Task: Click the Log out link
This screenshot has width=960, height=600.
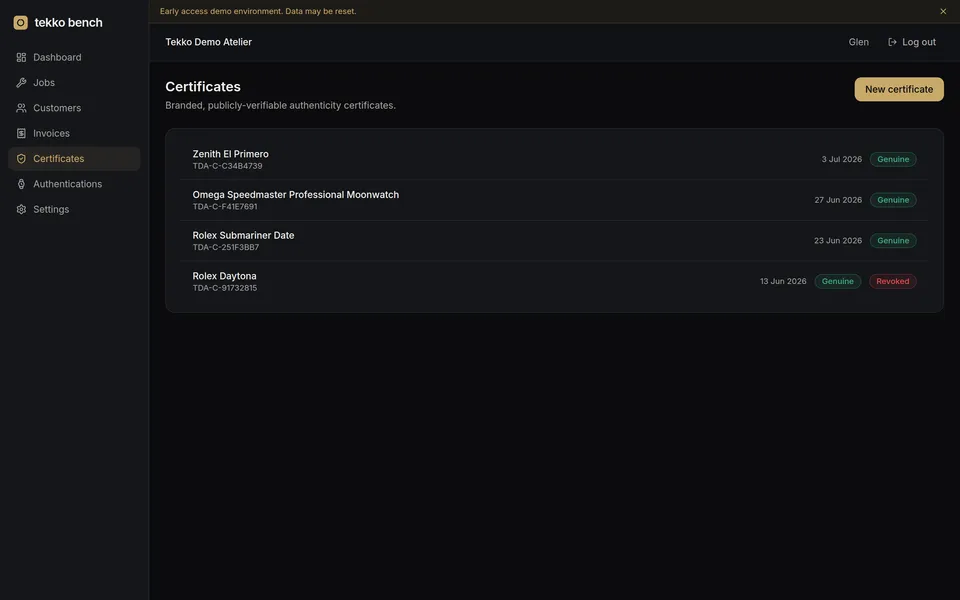Action: [x=912, y=42]
